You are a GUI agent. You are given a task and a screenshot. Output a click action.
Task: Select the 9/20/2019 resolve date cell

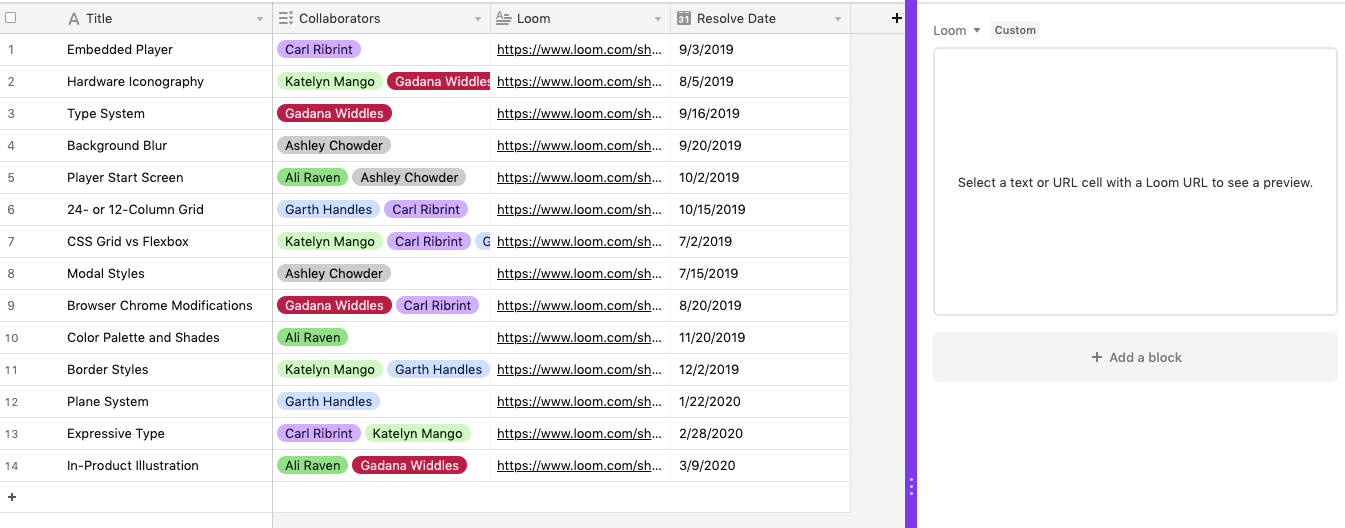coord(760,146)
